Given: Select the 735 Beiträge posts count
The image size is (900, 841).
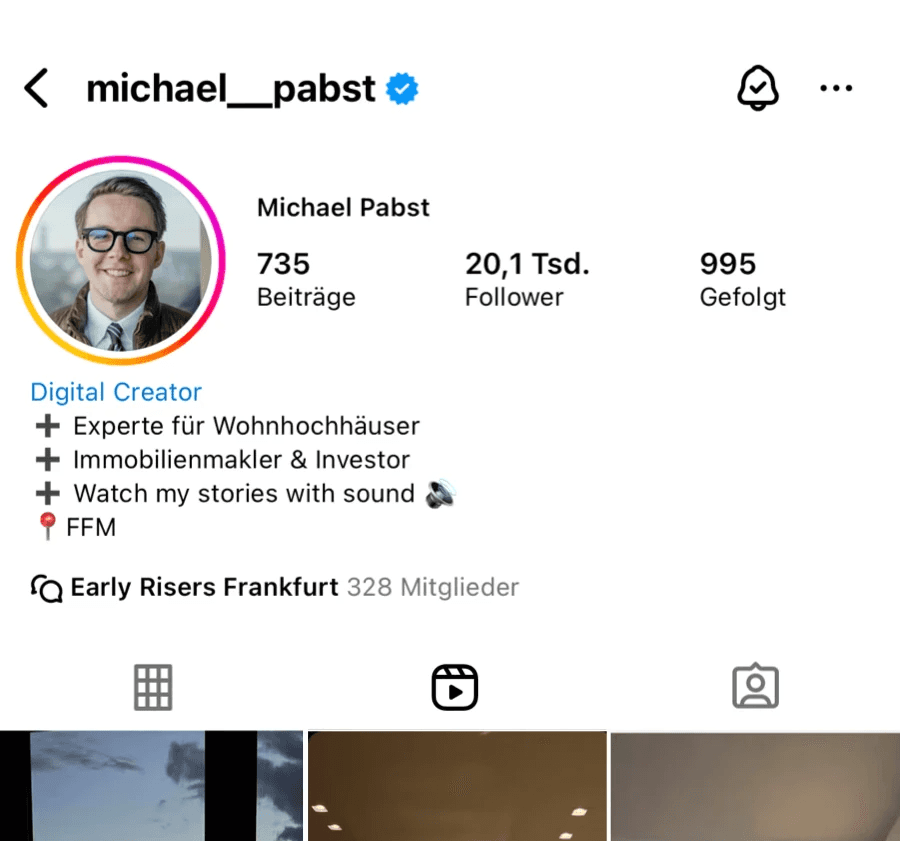Looking at the screenshot, I should (x=306, y=280).
